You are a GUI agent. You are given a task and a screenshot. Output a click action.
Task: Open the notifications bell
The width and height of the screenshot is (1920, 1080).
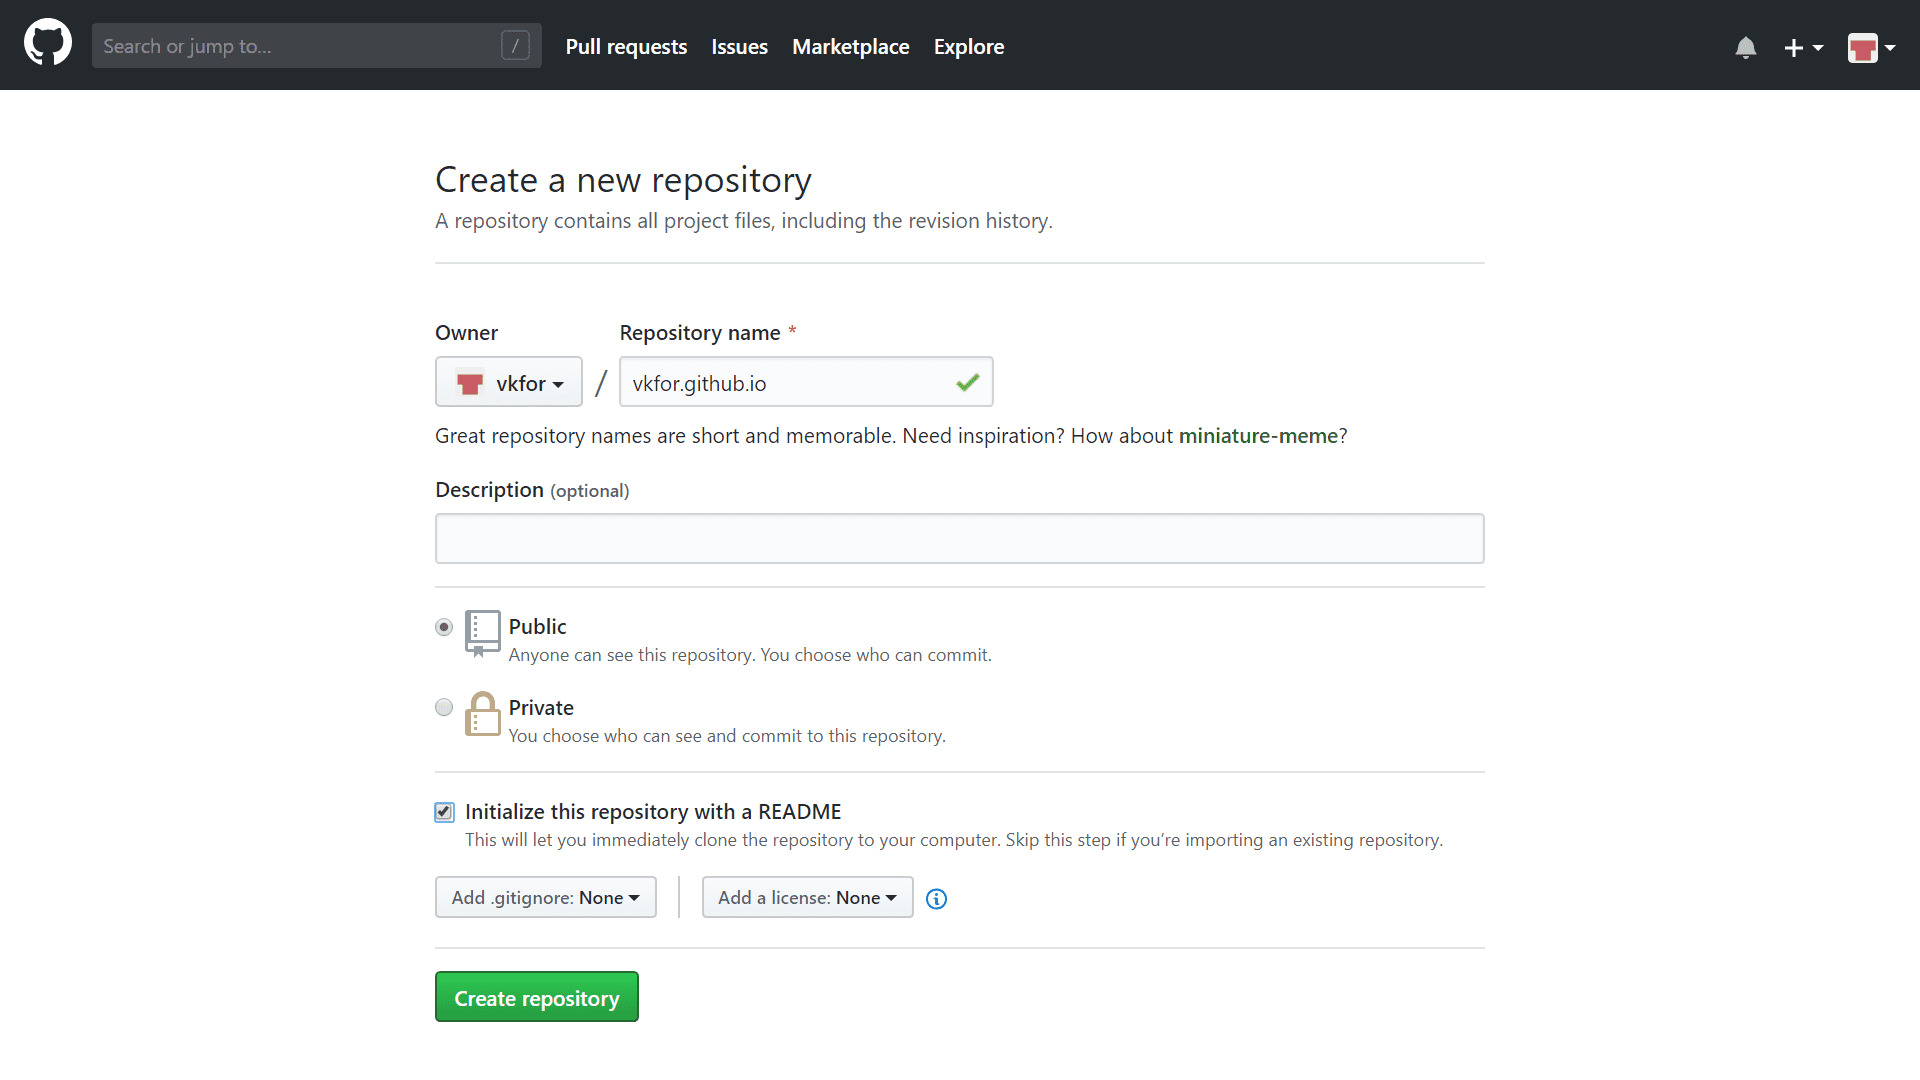tap(1745, 47)
